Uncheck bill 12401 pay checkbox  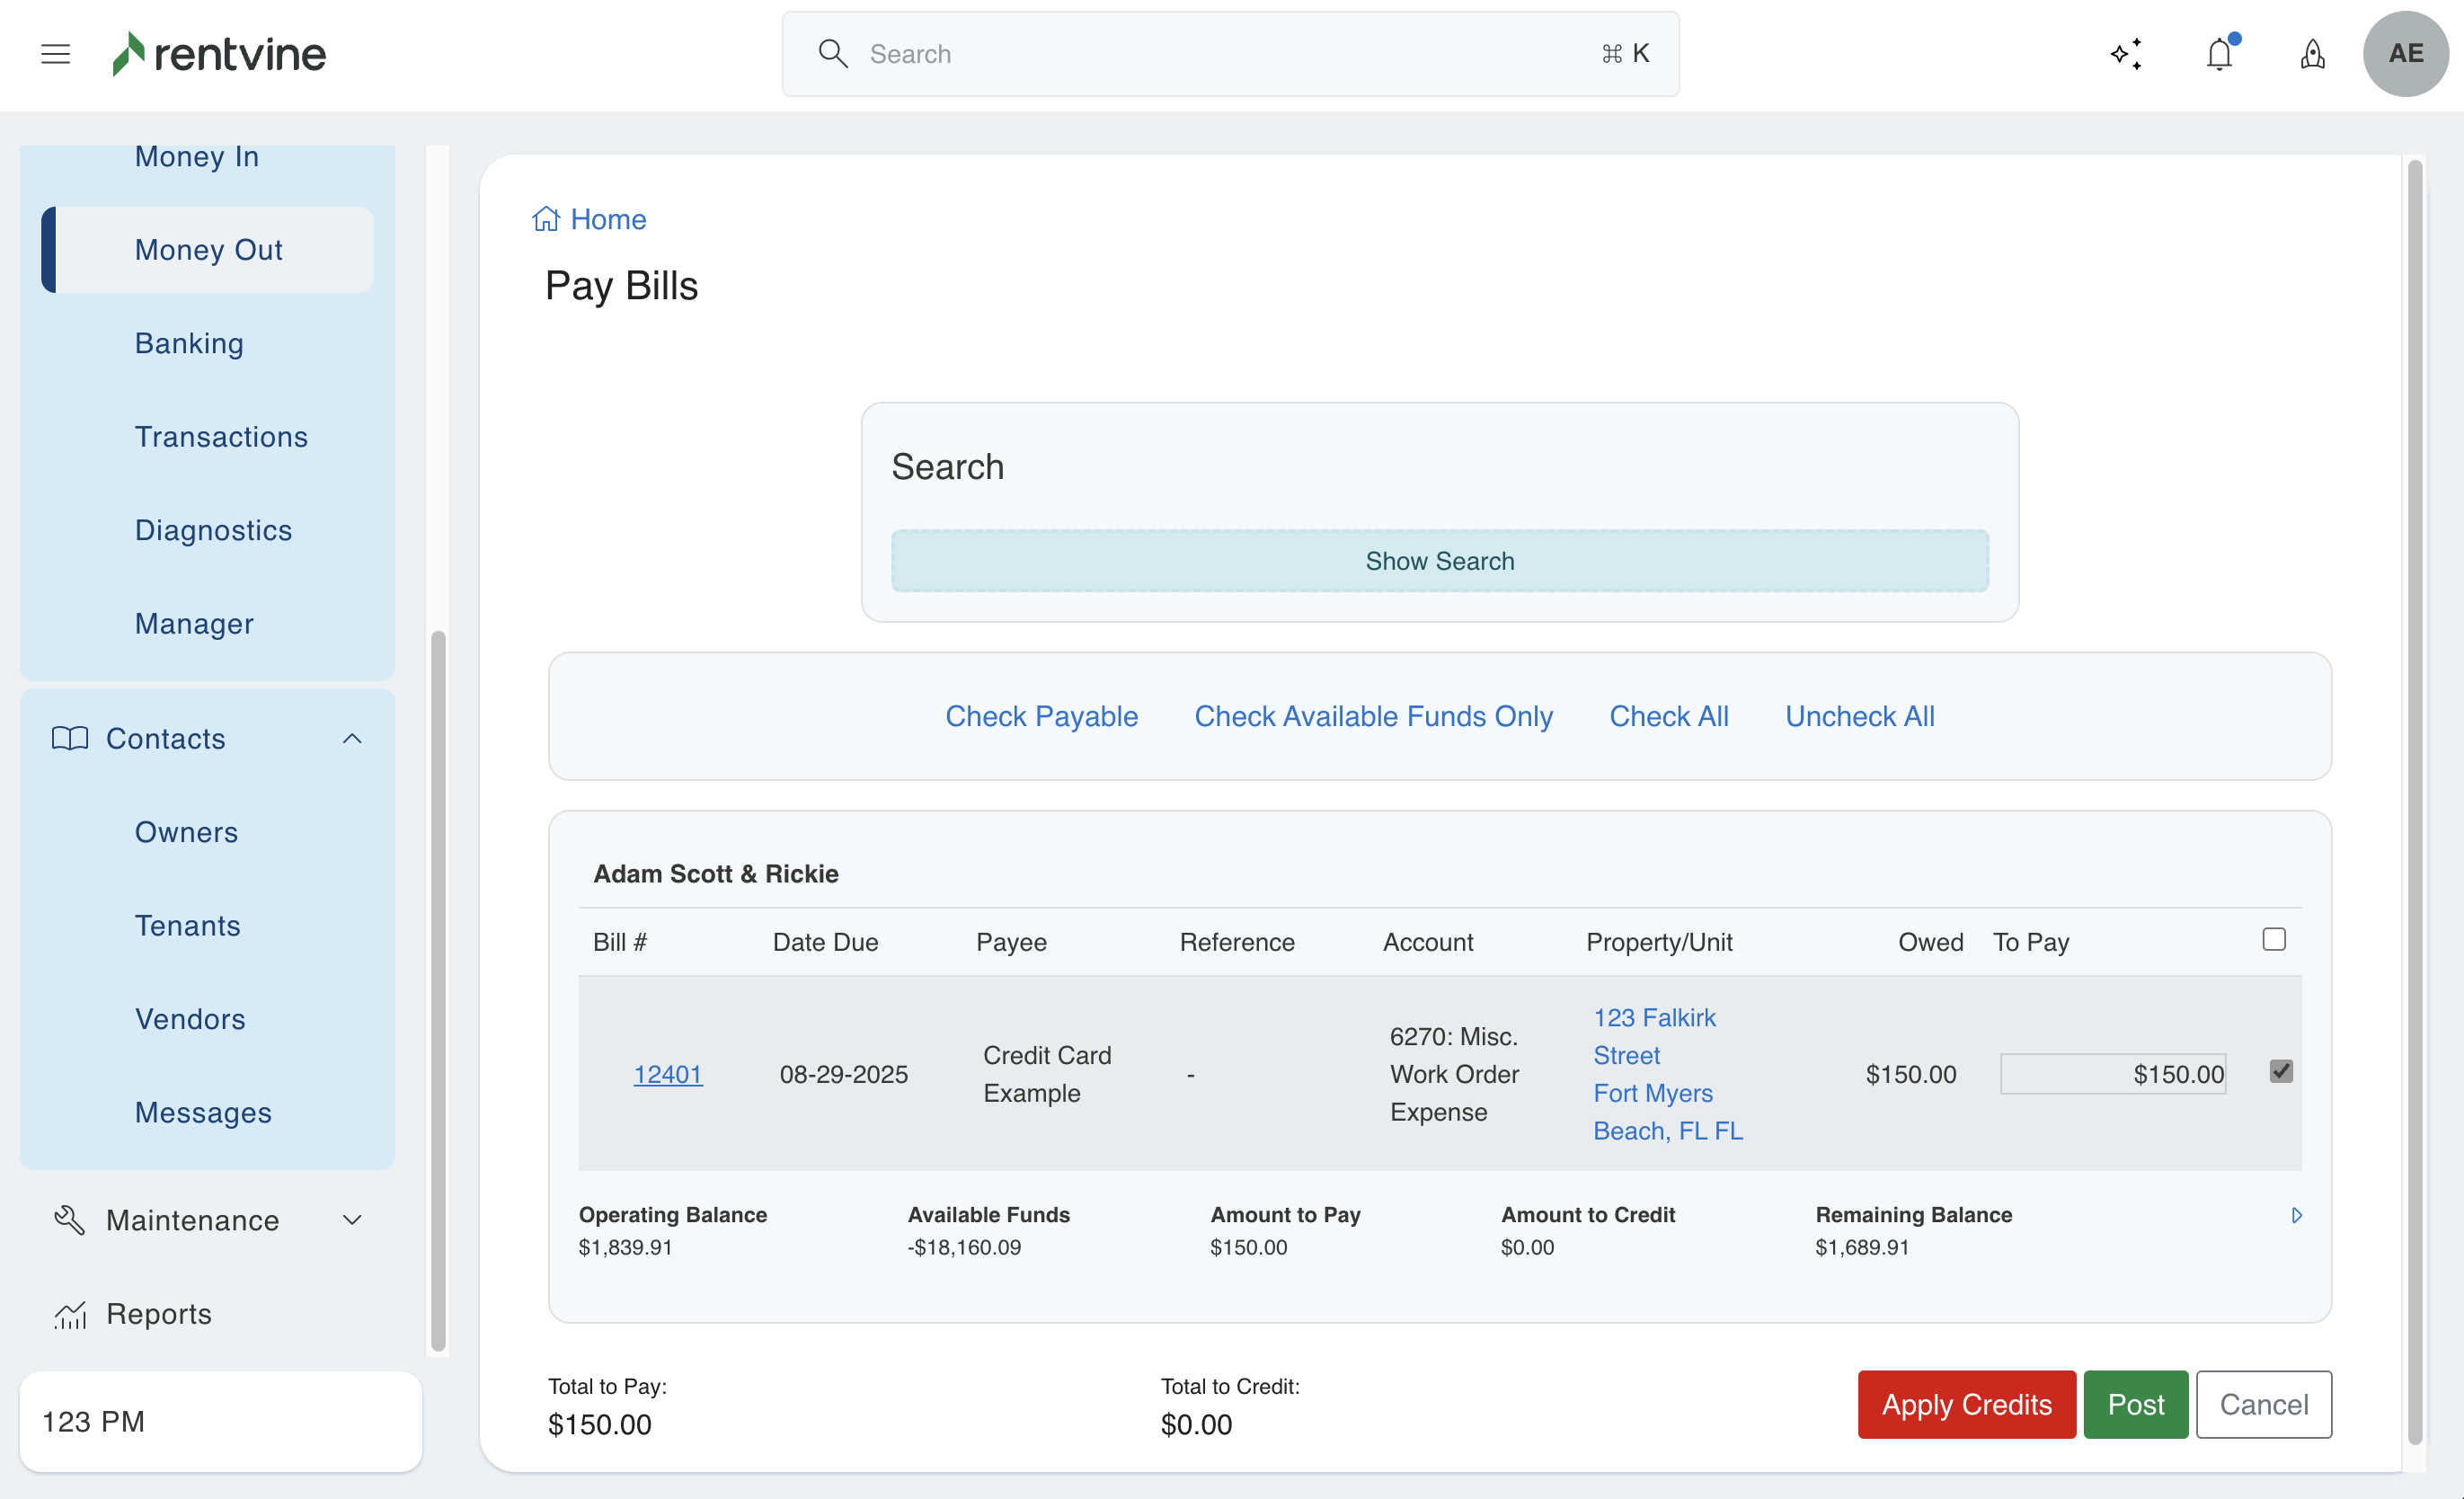point(2281,1071)
